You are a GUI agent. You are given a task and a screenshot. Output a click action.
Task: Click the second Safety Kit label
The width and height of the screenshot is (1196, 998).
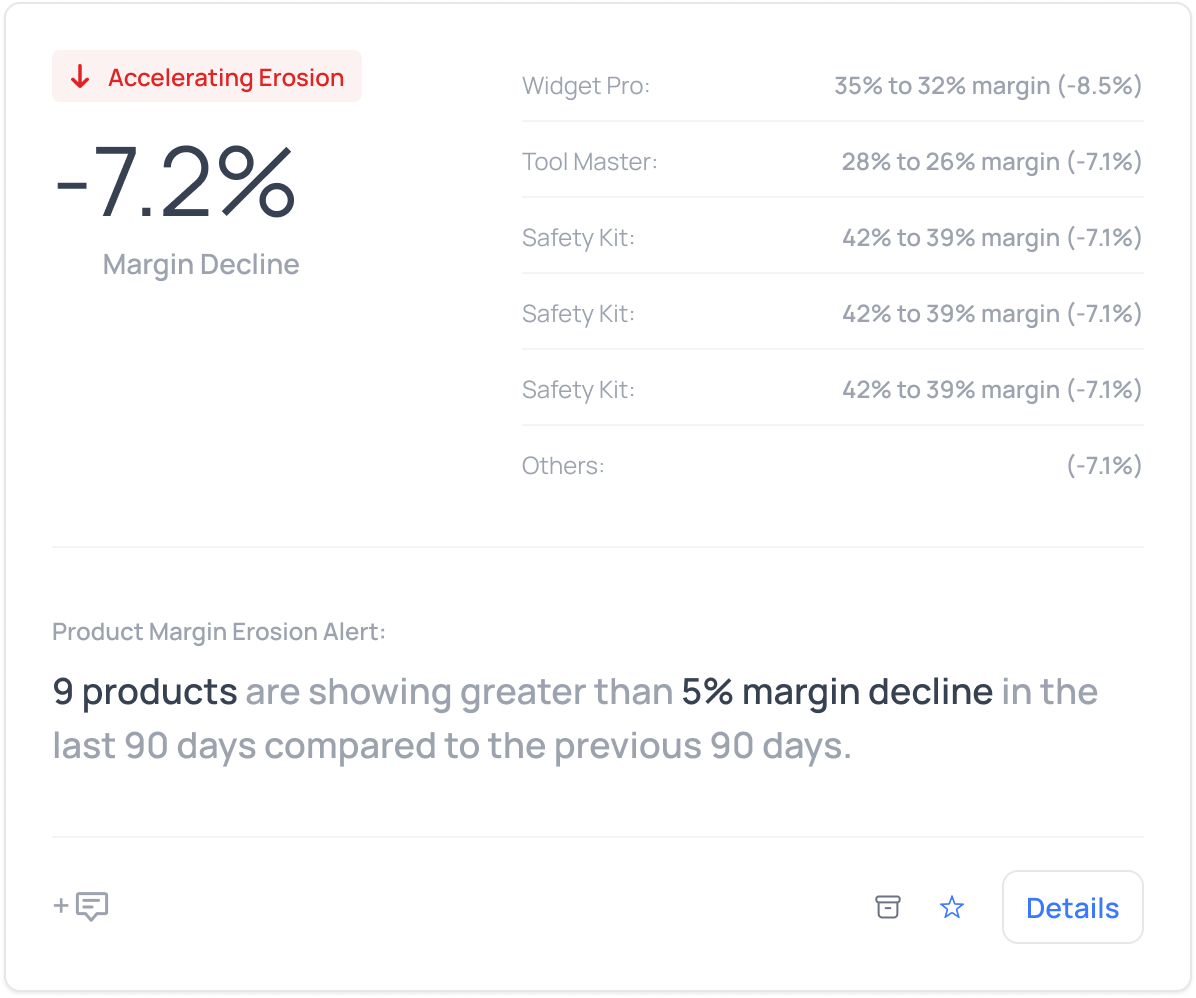click(578, 314)
